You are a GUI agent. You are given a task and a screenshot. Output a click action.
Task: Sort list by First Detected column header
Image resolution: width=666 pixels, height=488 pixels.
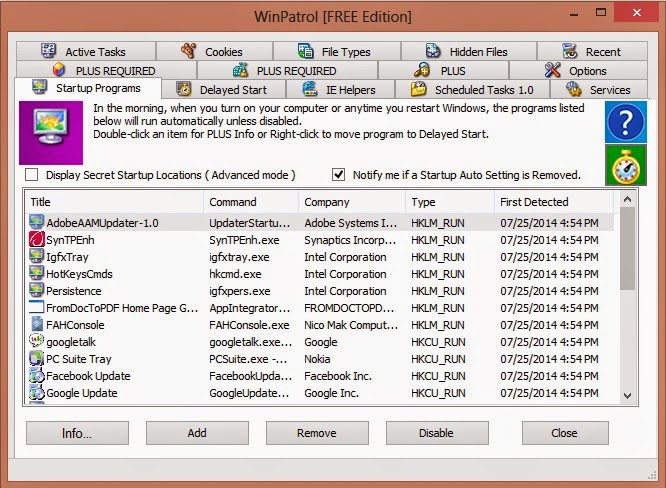coord(554,202)
